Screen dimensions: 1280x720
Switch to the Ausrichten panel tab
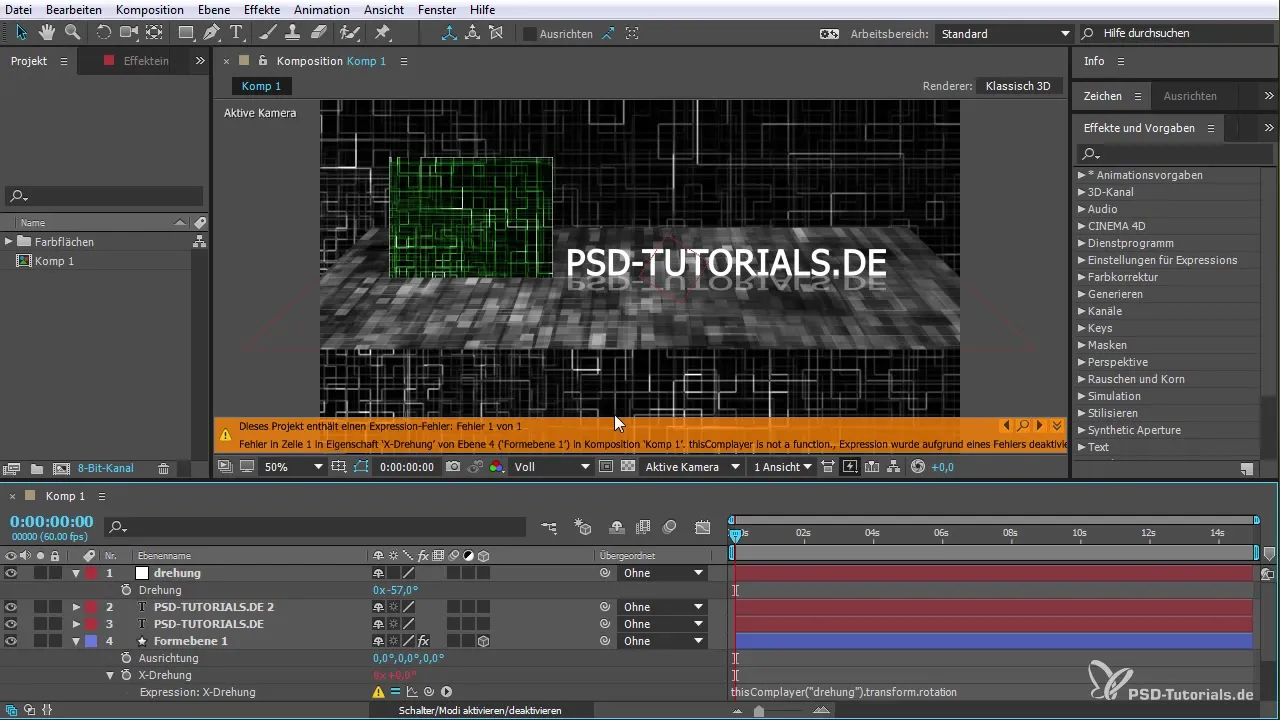tap(1190, 96)
